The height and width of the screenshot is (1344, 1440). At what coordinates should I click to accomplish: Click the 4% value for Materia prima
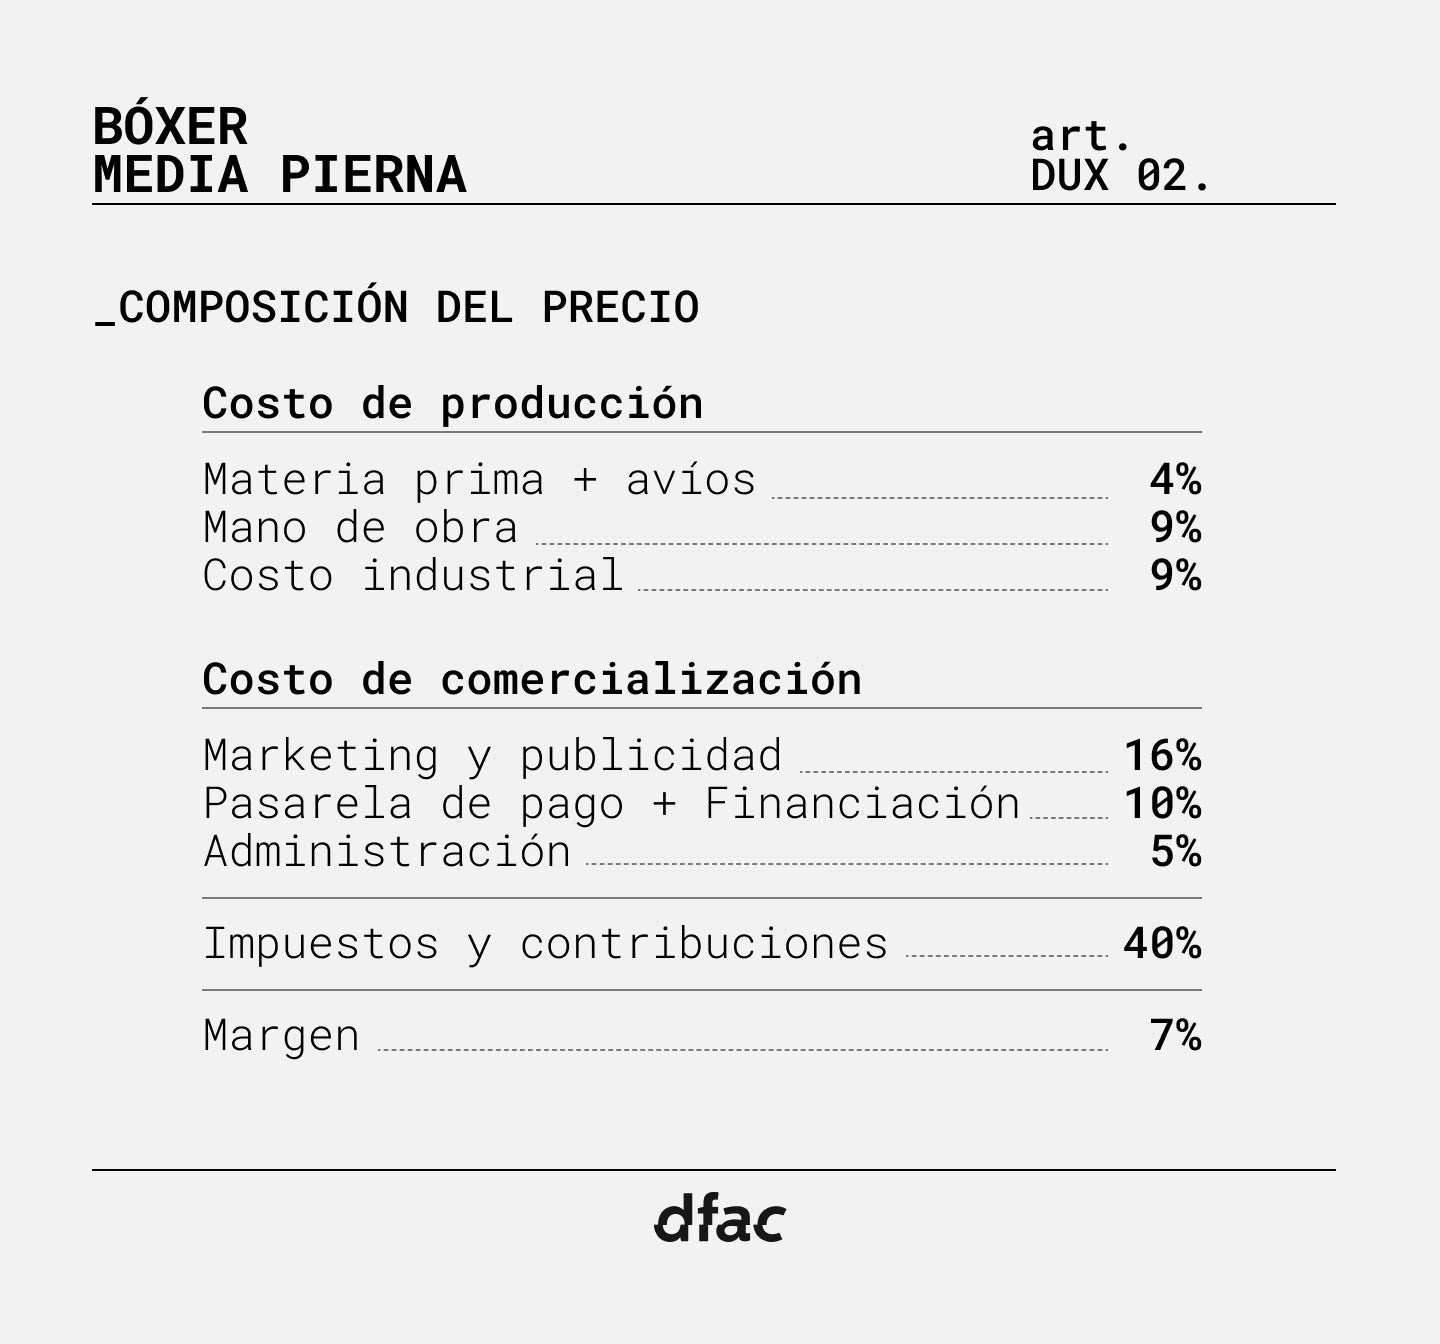(1175, 480)
